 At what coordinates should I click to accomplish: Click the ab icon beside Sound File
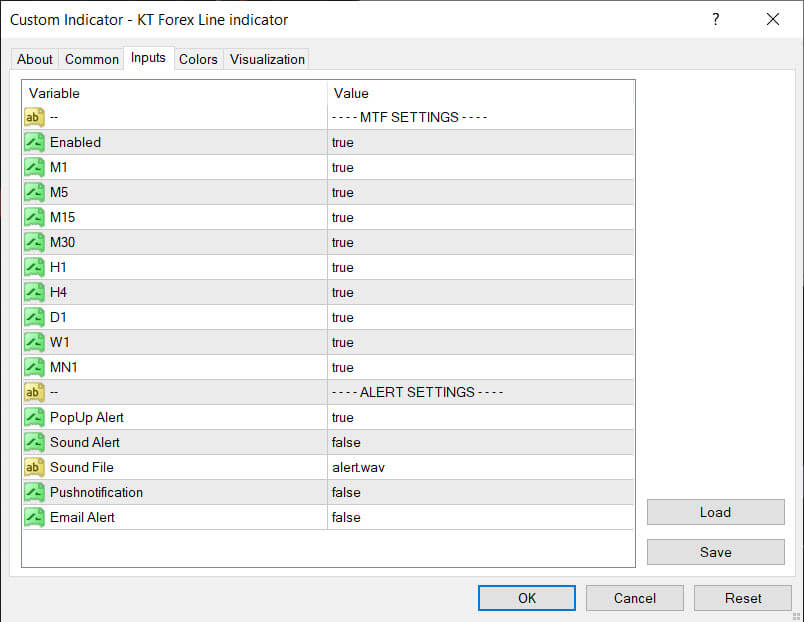pyautogui.click(x=34, y=467)
